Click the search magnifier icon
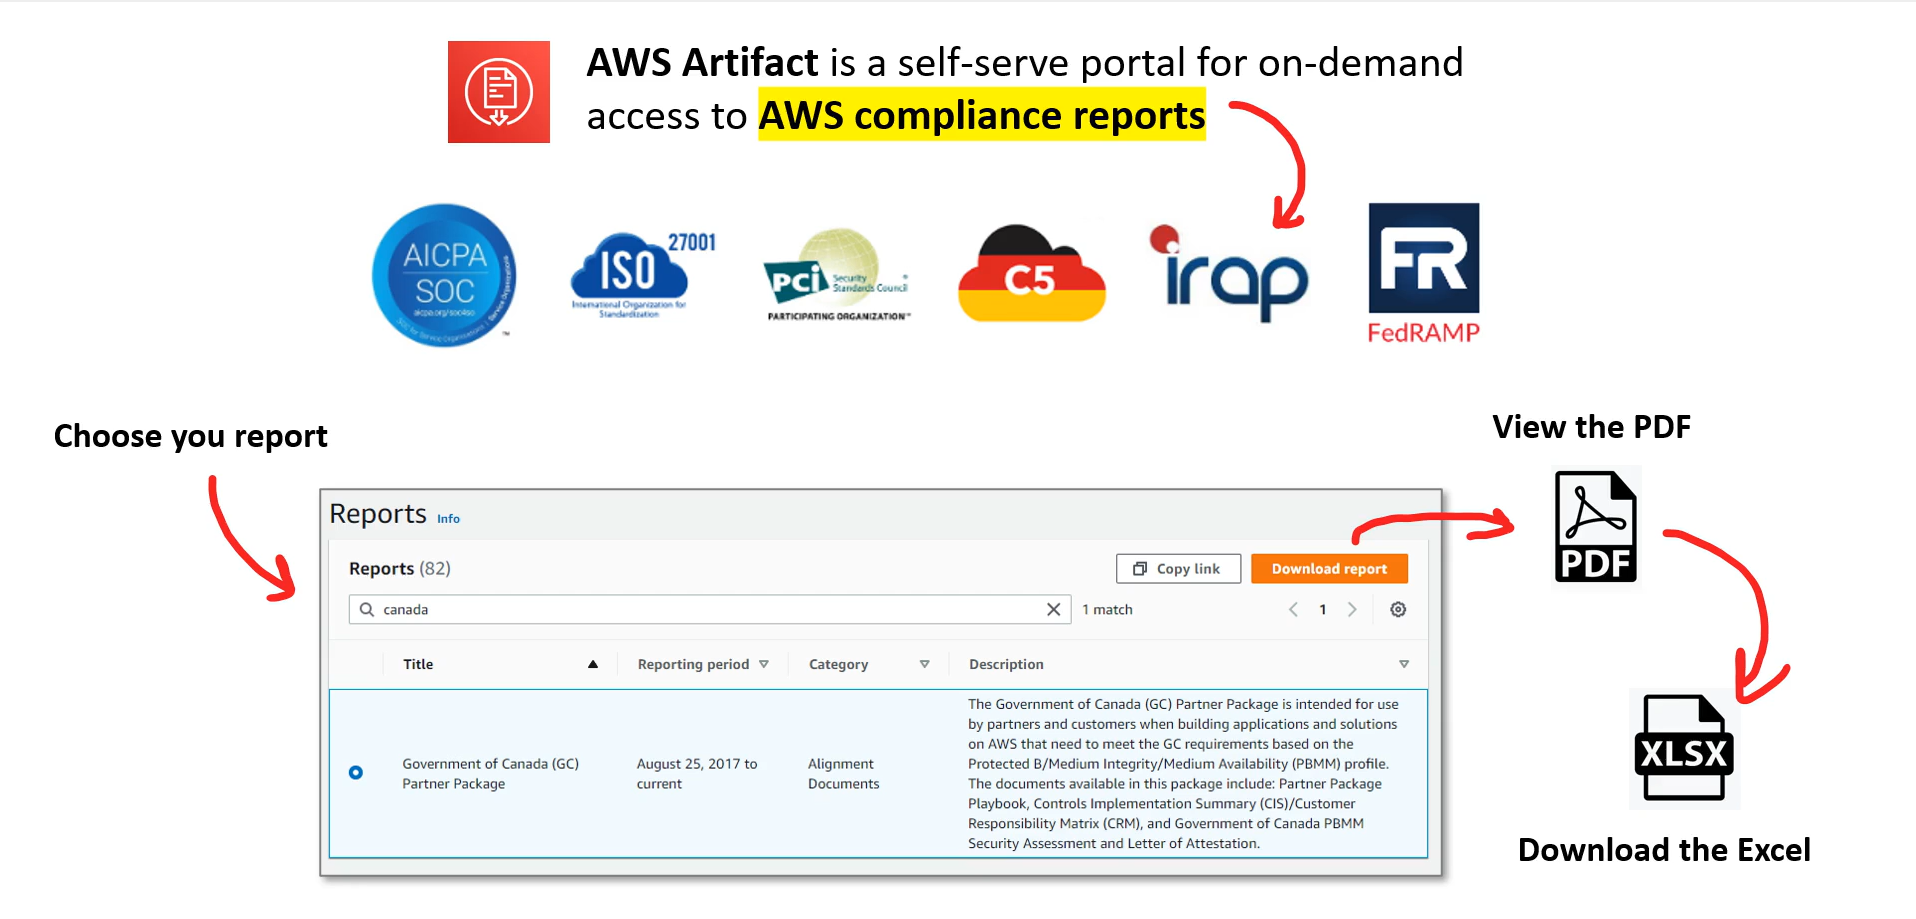The height and width of the screenshot is (919, 1916). [x=367, y=609]
